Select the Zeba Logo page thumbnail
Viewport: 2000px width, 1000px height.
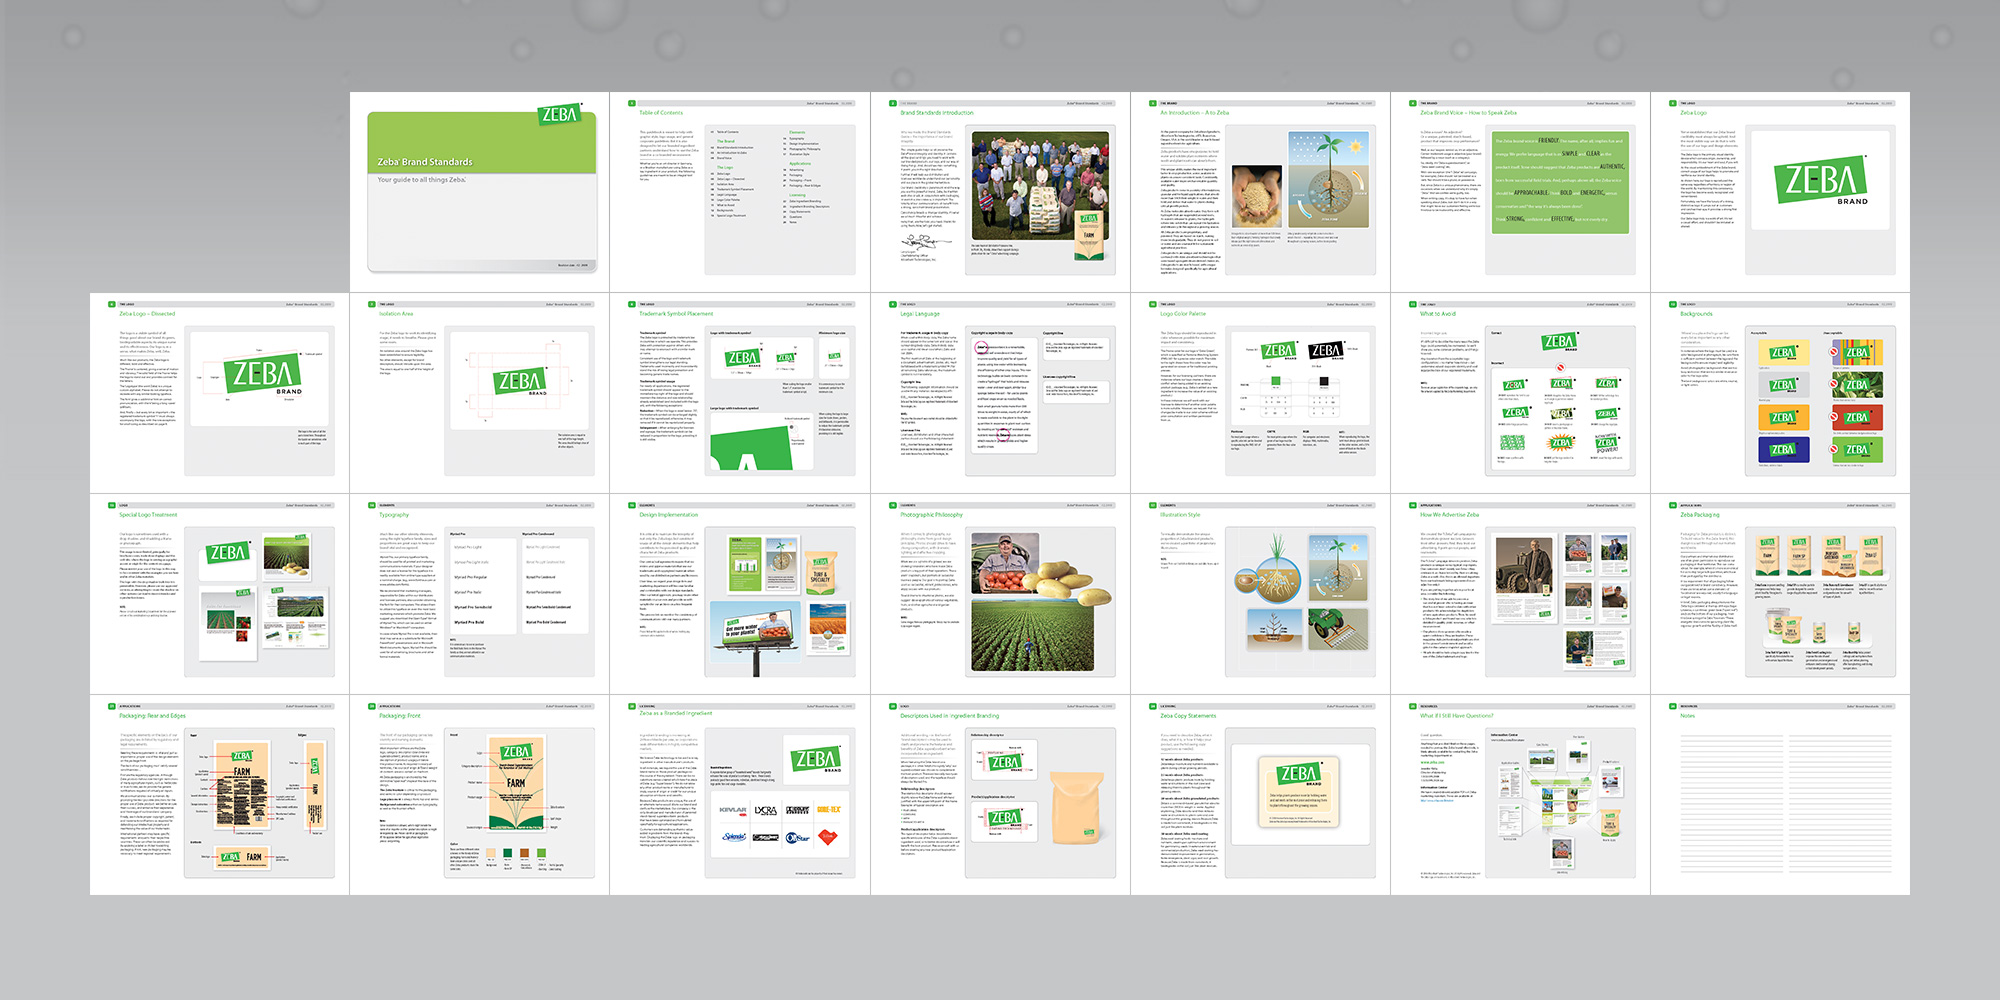tap(1780, 192)
